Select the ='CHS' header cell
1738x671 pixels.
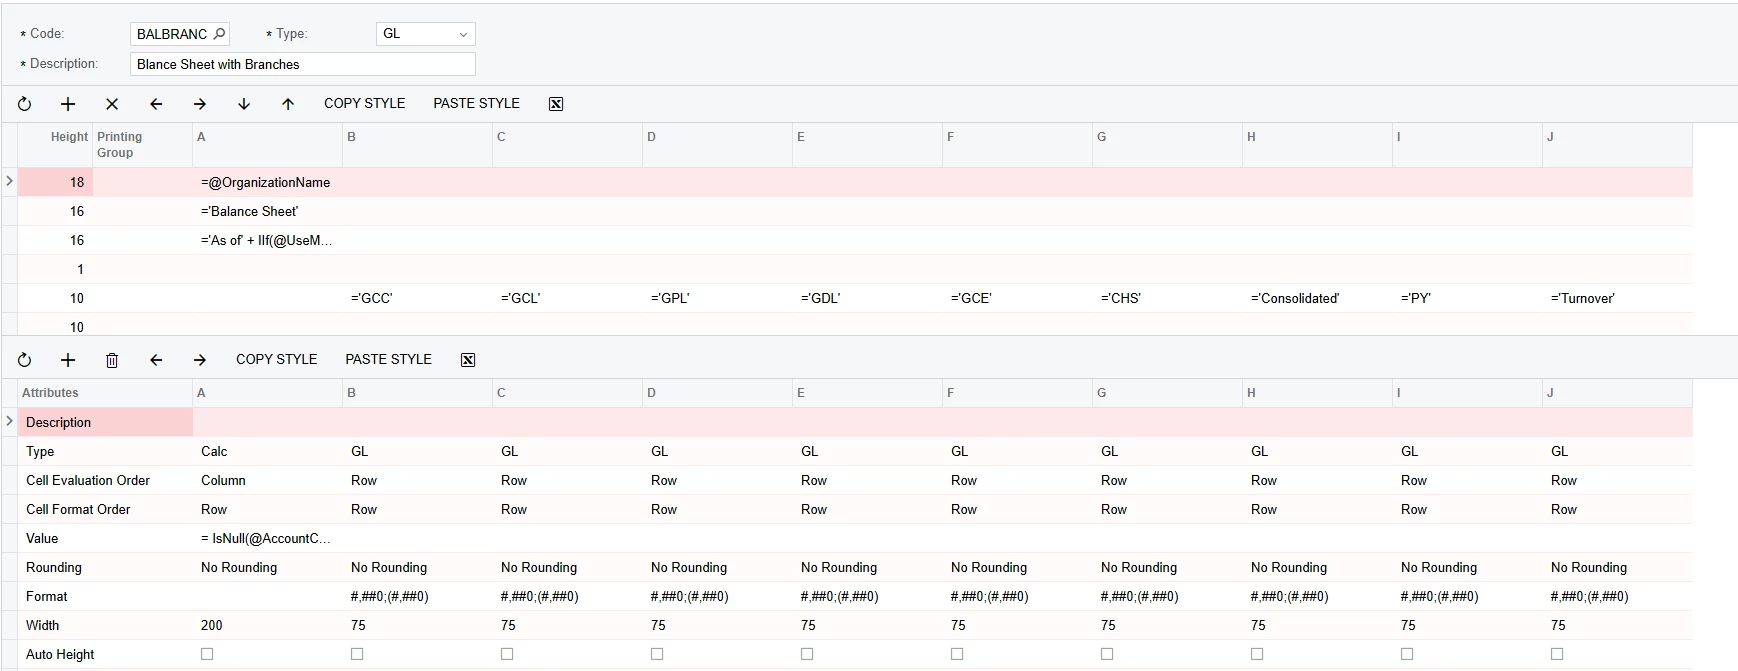pos(1167,298)
